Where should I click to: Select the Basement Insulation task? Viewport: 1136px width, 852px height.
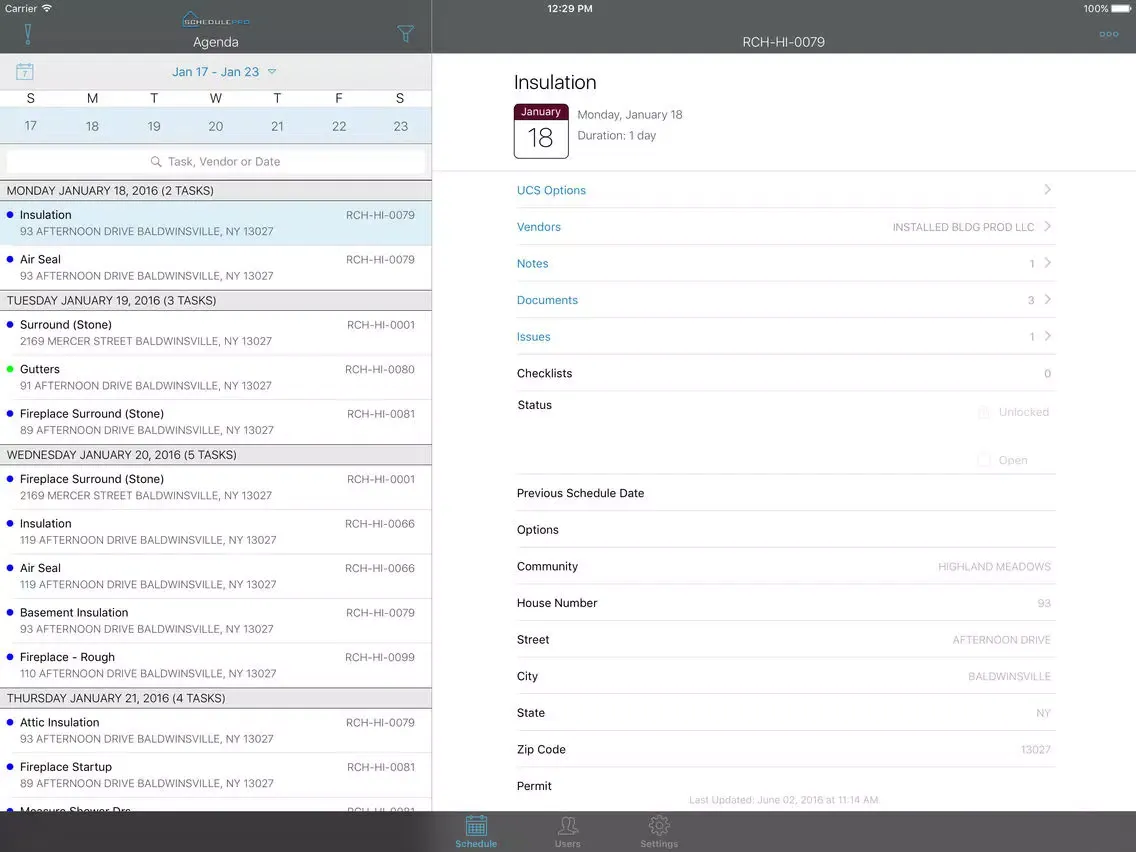pos(216,621)
